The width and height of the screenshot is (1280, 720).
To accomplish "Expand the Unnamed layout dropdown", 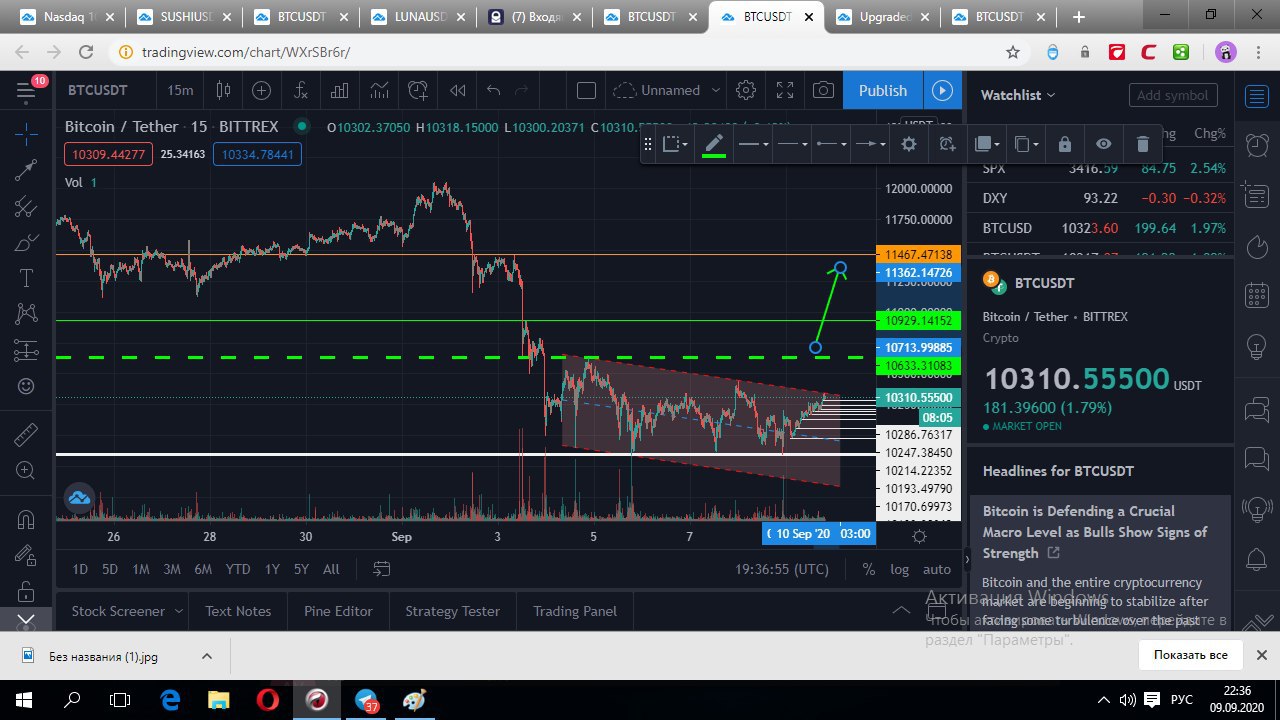I will click(715, 91).
